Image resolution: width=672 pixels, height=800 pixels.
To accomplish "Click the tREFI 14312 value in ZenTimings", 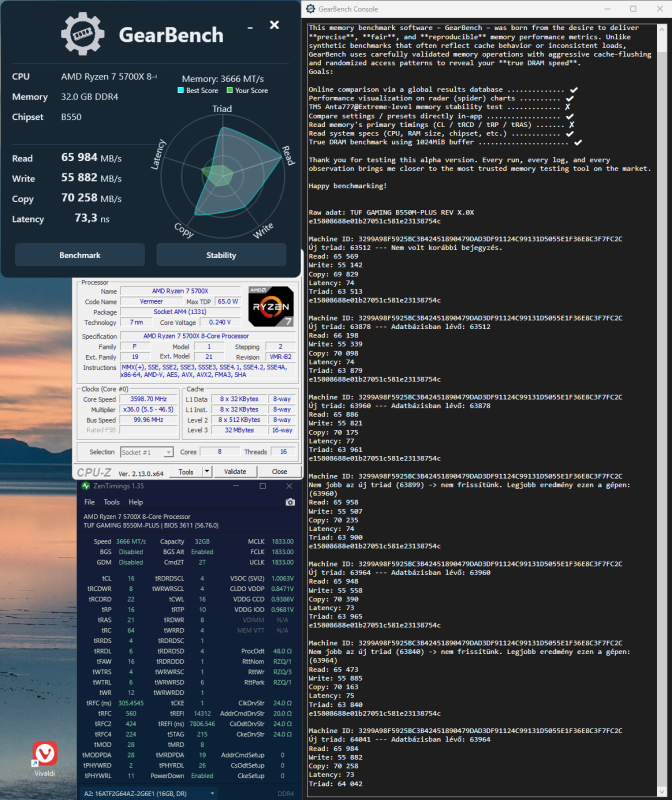I will click(x=202, y=714).
